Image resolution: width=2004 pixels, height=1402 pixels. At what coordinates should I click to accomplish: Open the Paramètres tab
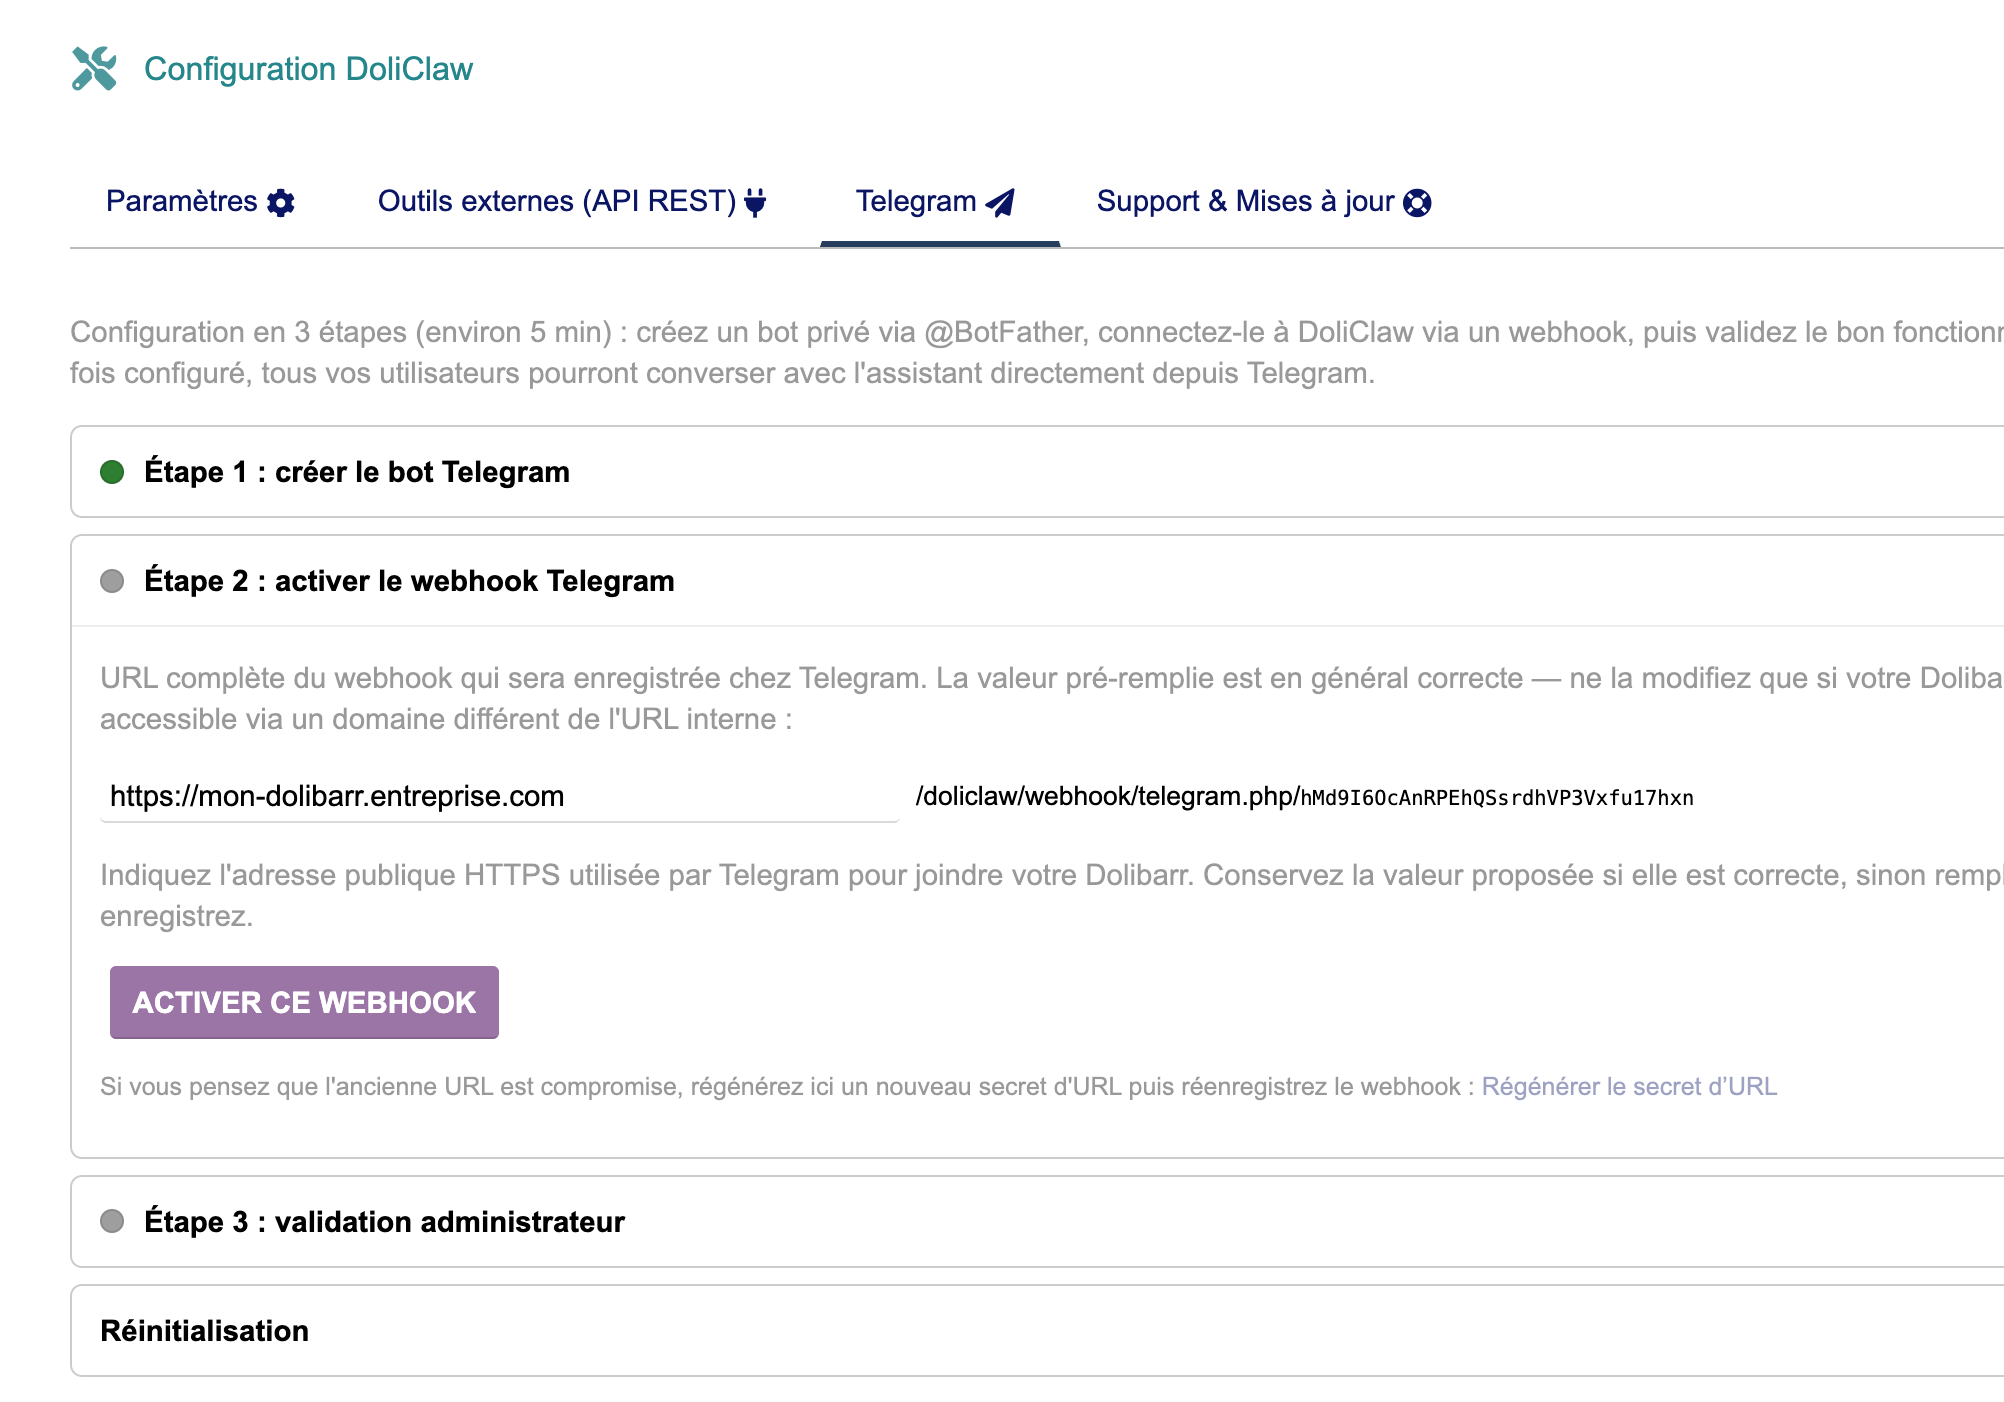[182, 202]
